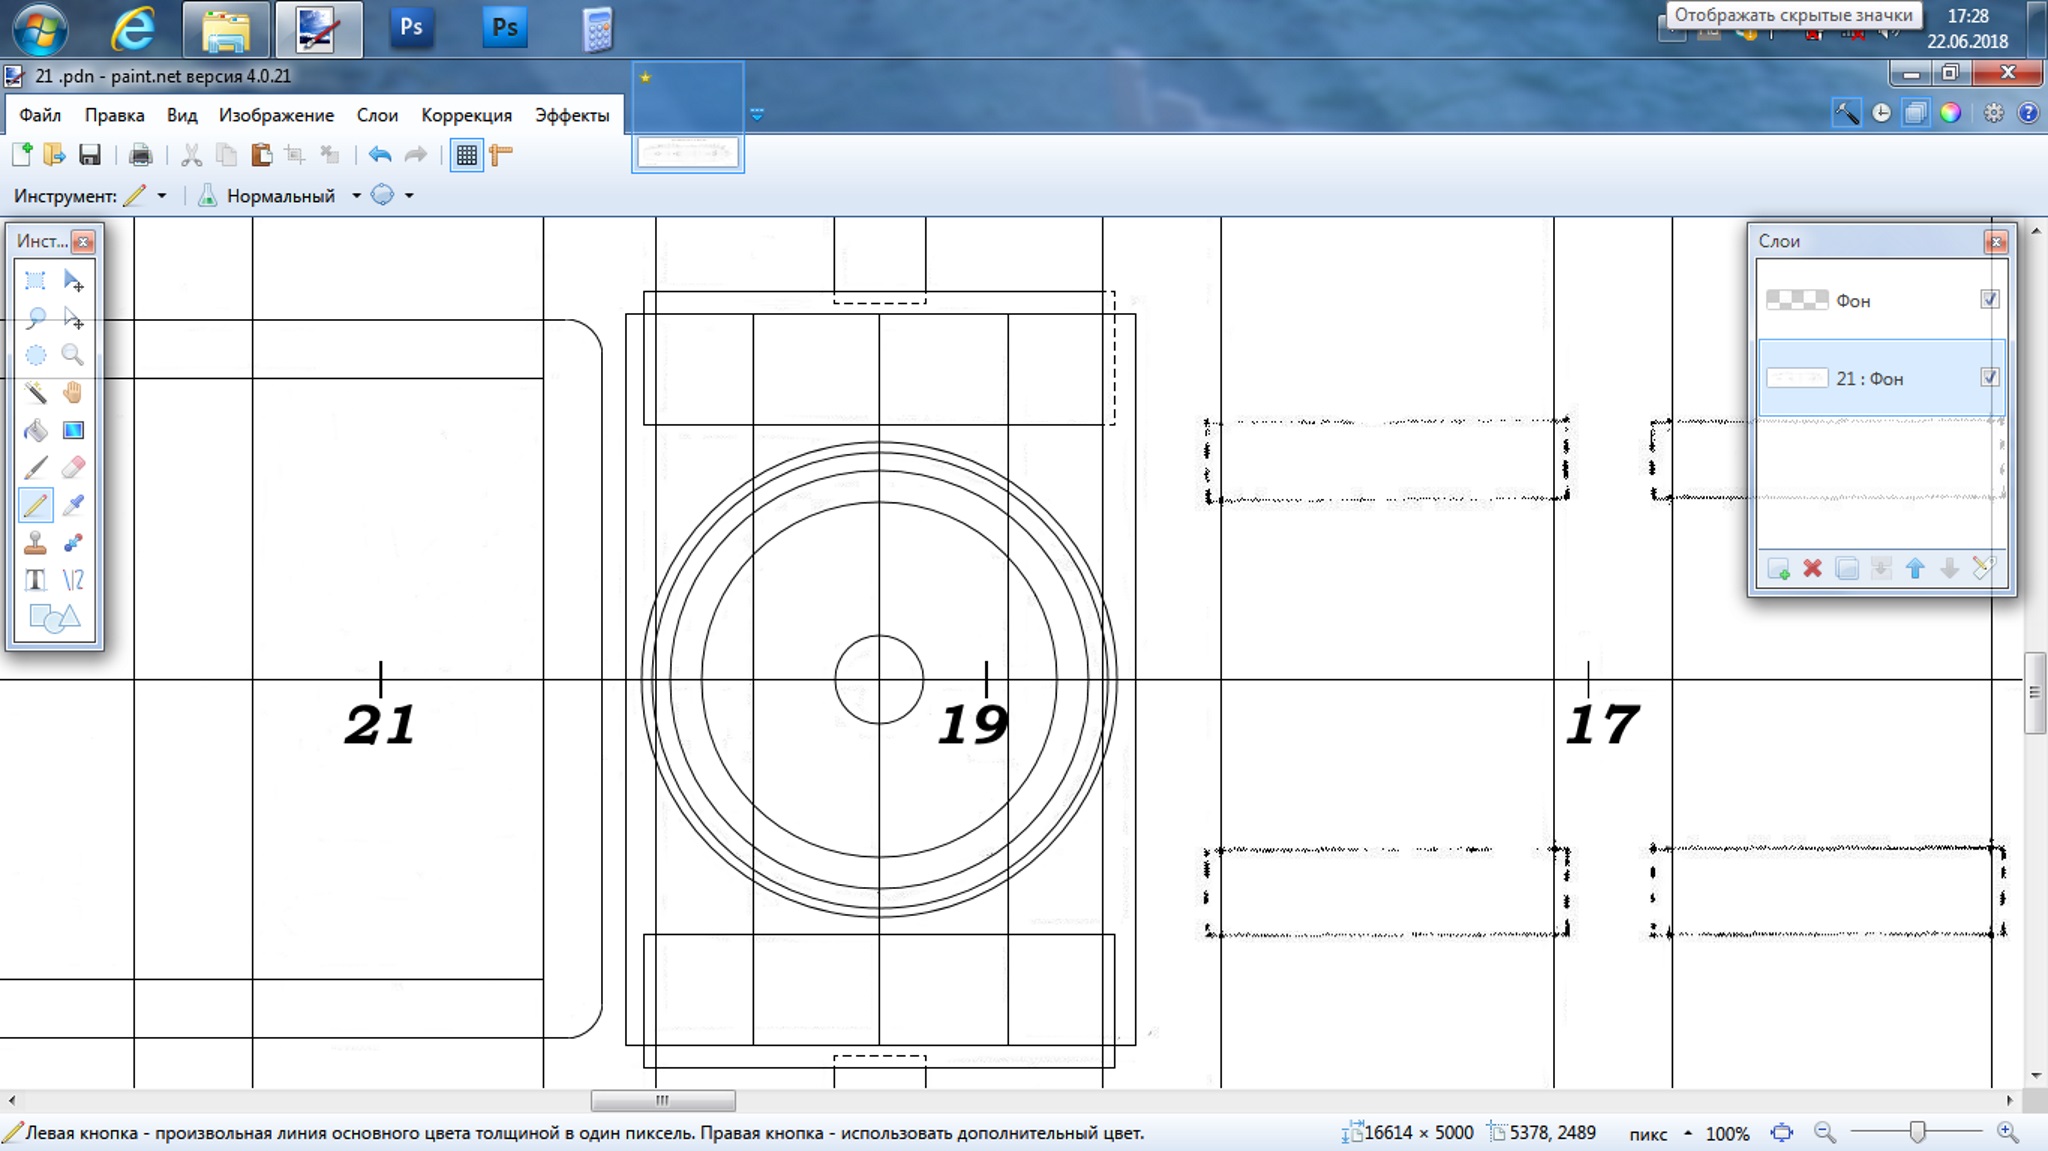Open the Изображение menu
The image size is (2048, 1151).
[x=276, y=115]
